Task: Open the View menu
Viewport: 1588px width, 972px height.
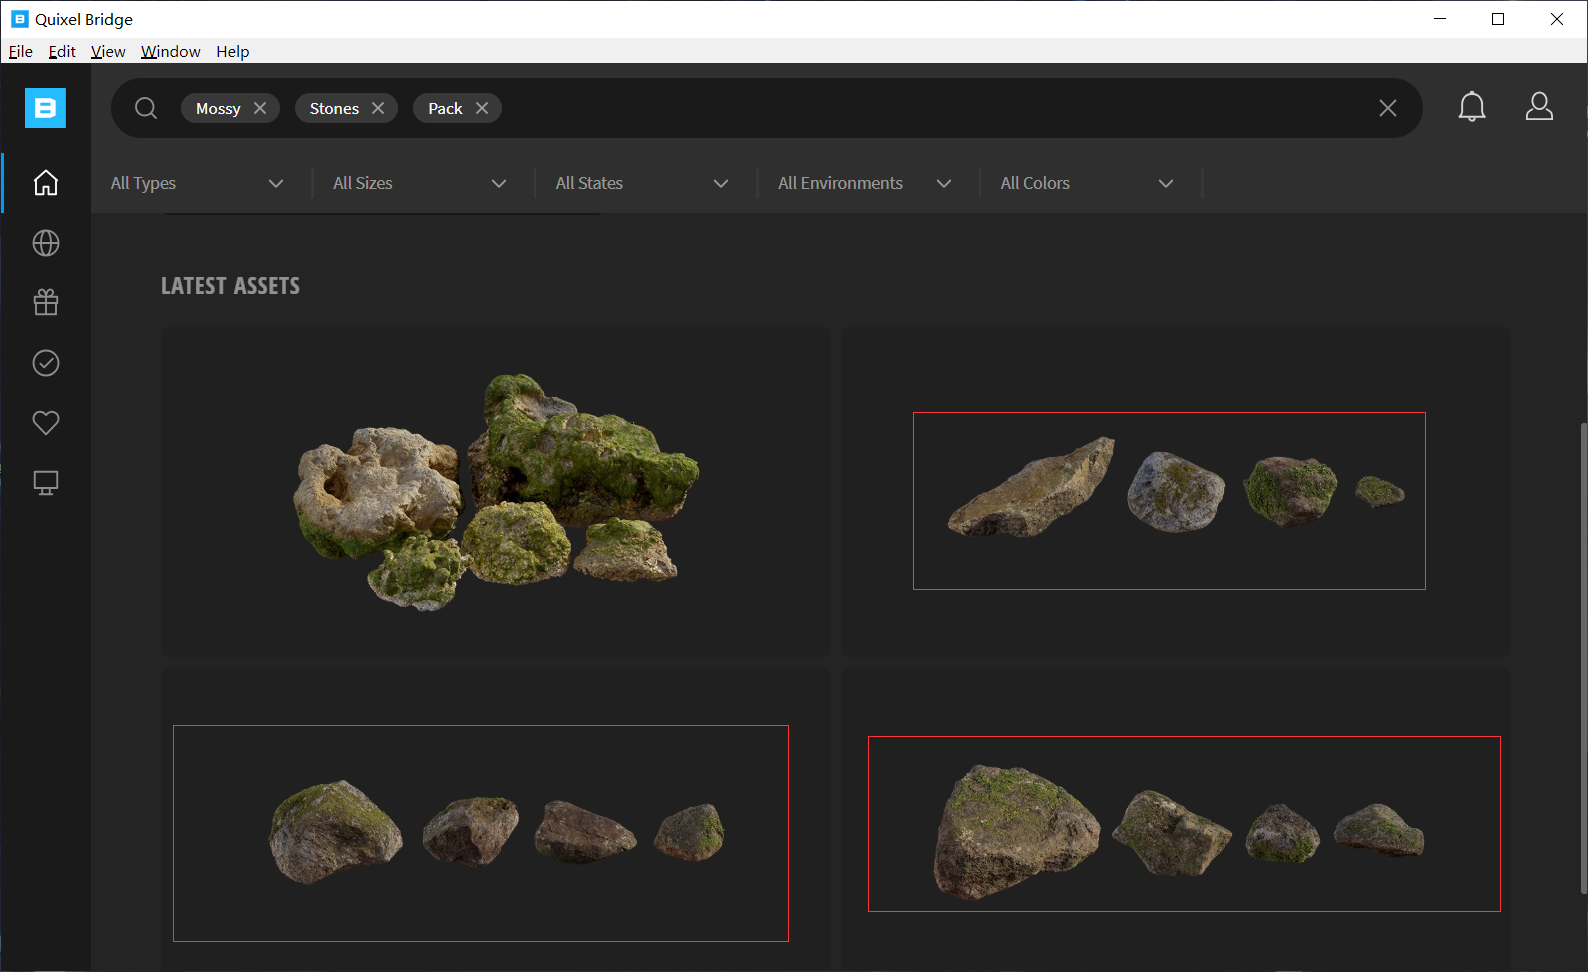Action: pyautogui.click(x=108, y=52)
